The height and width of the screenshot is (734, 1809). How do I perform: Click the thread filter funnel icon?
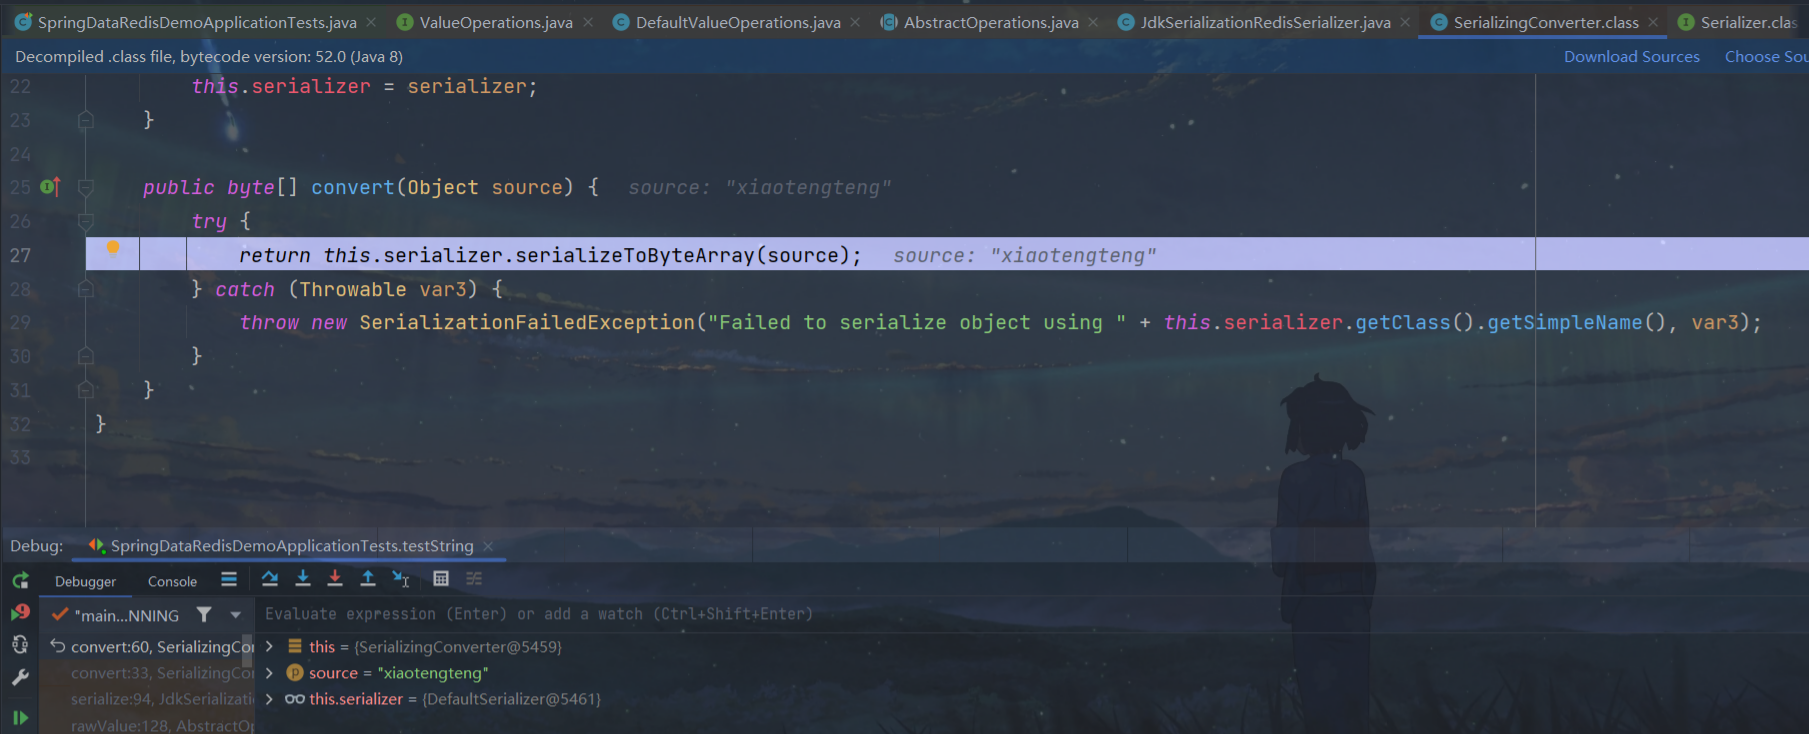204,615
